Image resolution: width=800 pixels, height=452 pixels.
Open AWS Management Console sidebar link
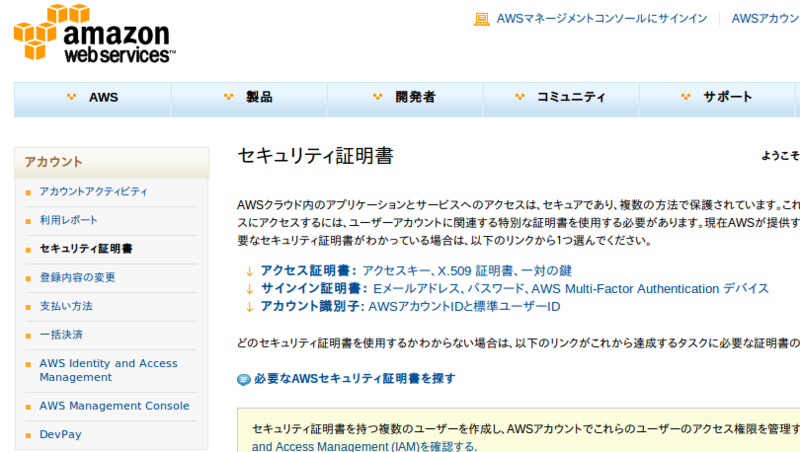point(114,406)
